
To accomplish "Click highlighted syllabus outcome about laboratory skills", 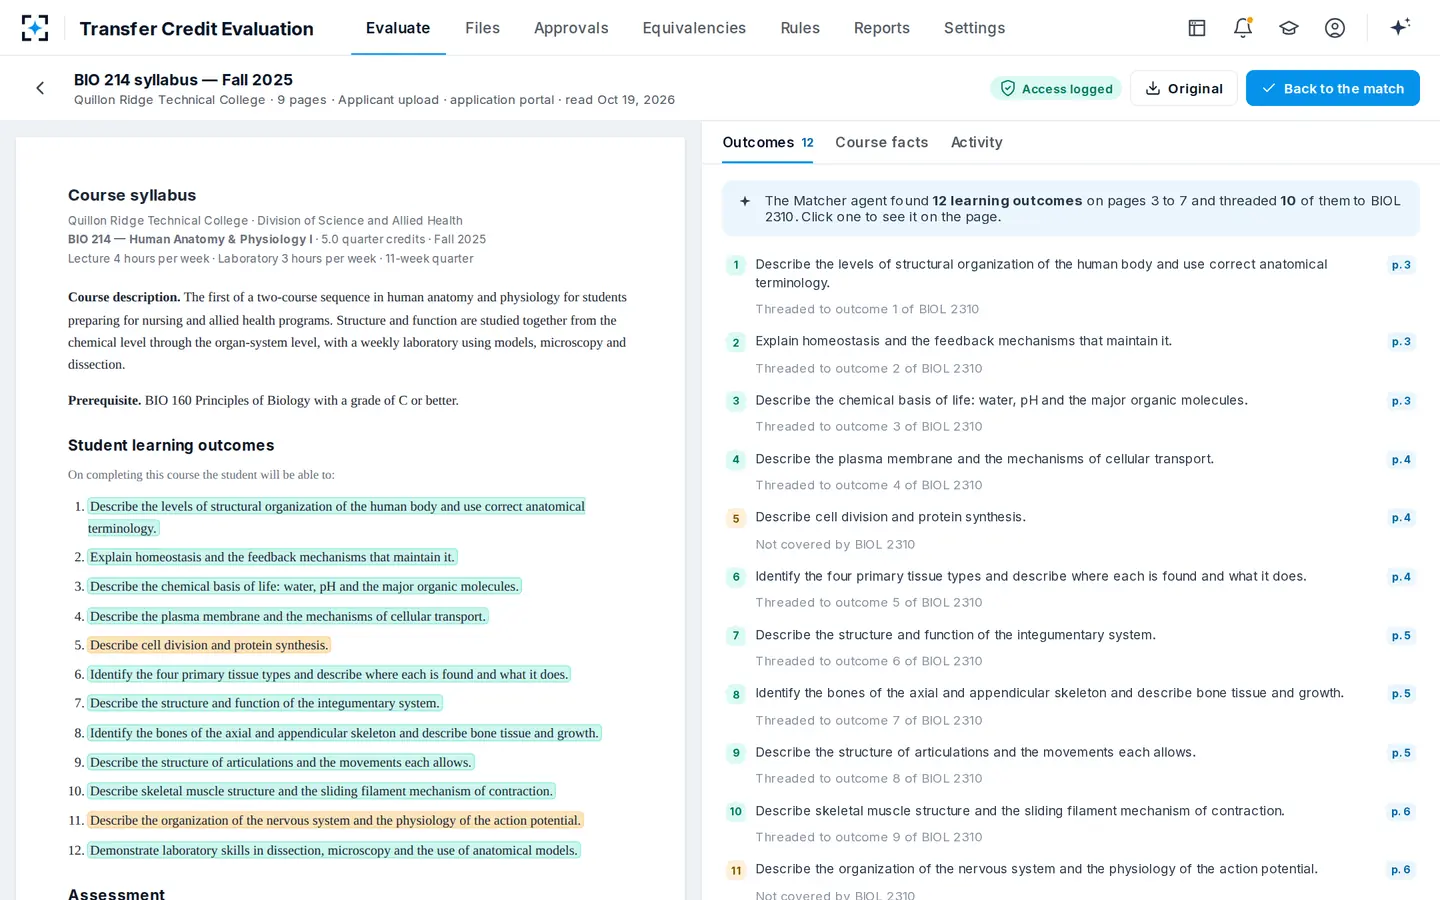I will point(334,850).
